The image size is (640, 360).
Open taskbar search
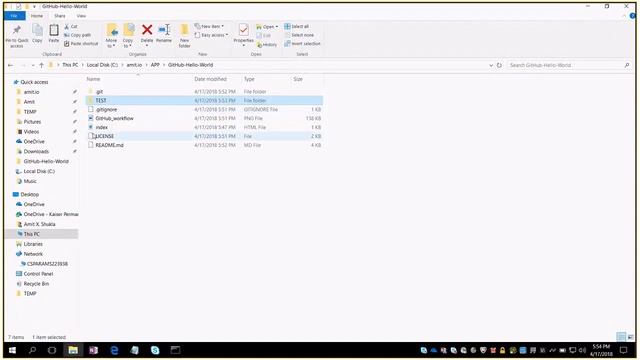[x=32, y=350]
